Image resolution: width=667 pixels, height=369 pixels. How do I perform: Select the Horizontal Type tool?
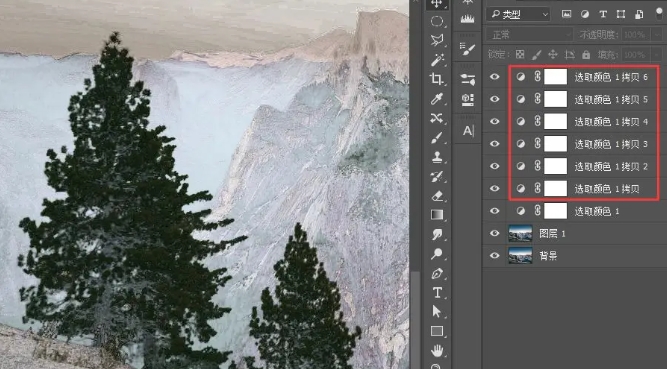pyautogui.click(x=437, y=292)
